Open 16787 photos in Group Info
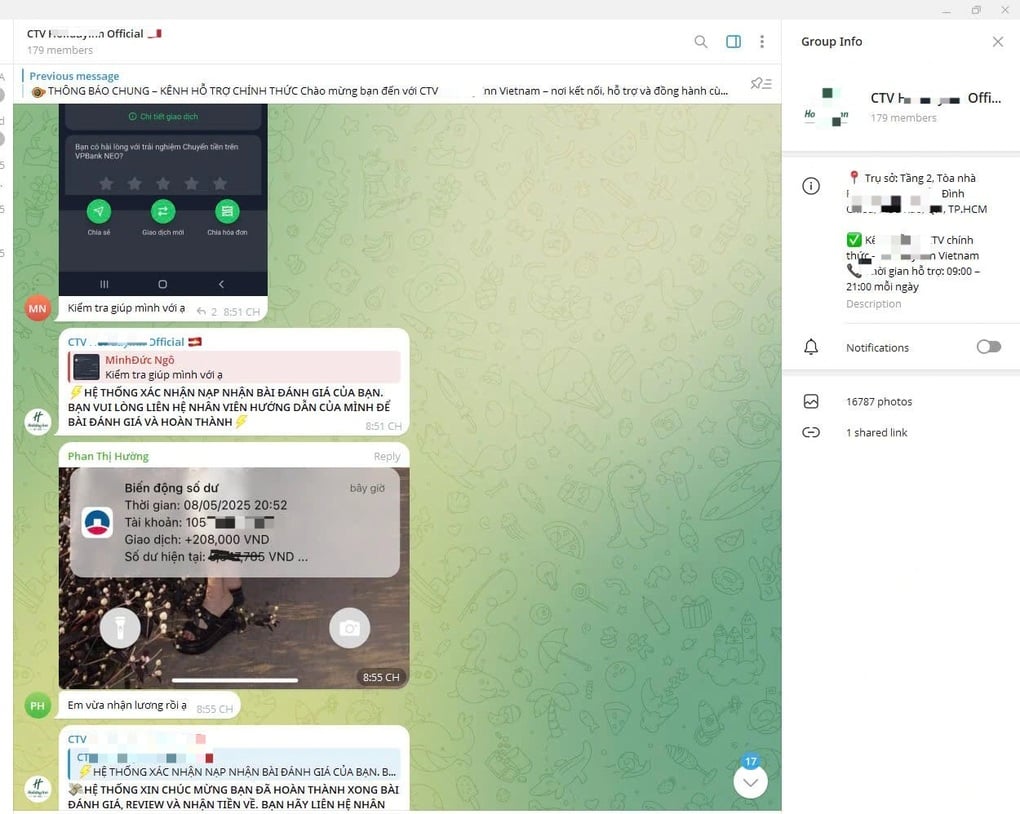The width and height of the screenshot is (1020, 814). pyautogui.click(x=879, y=402)
